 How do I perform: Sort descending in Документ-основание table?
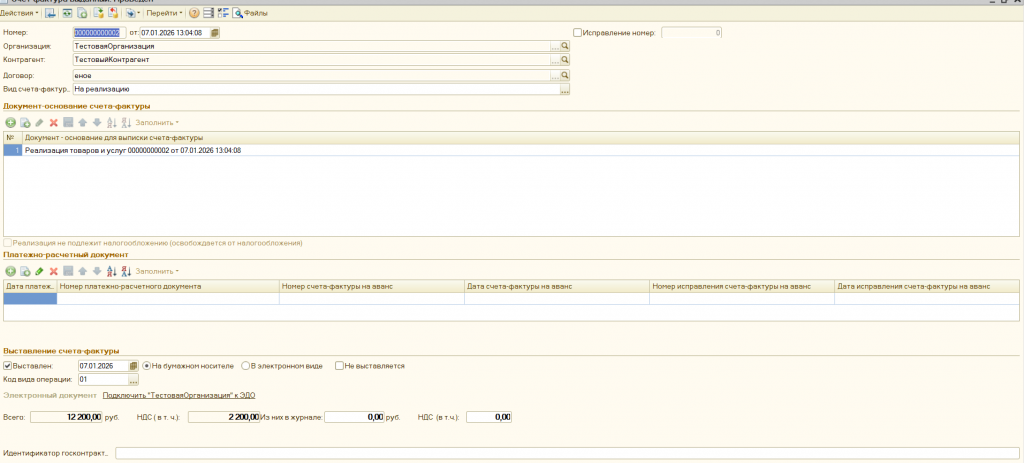[x=127, y=123]
